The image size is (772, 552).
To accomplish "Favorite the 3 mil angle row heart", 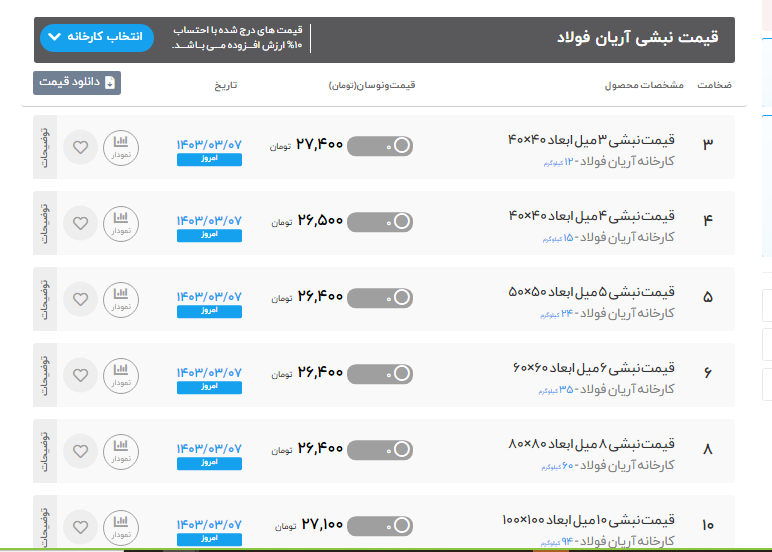I will pyautogui.click(x=80, y=148).
